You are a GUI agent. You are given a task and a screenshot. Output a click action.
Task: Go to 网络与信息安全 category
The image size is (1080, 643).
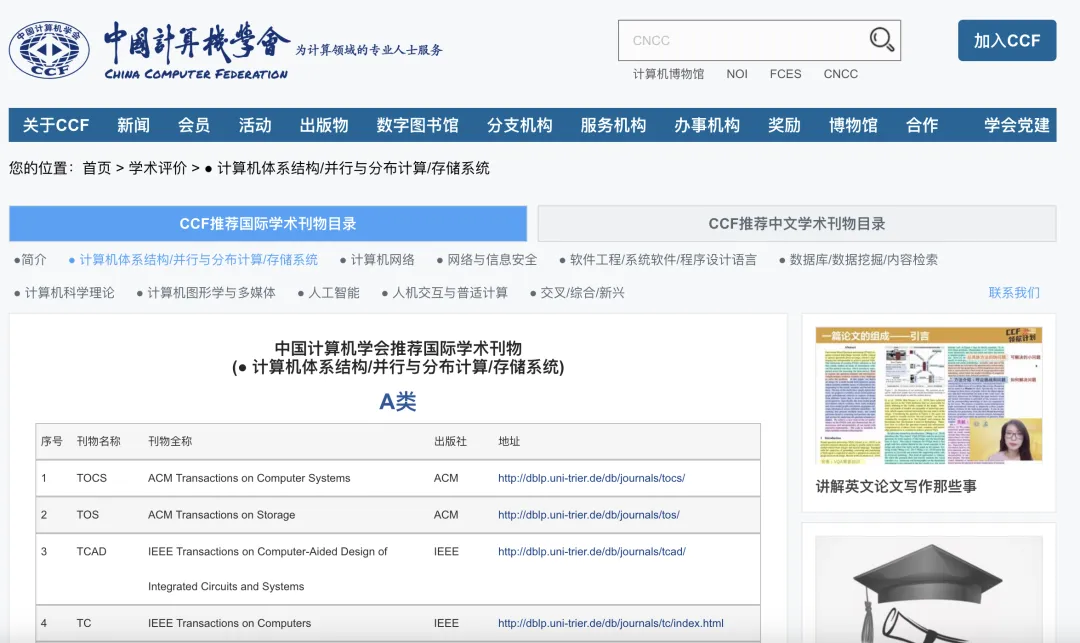492,260
